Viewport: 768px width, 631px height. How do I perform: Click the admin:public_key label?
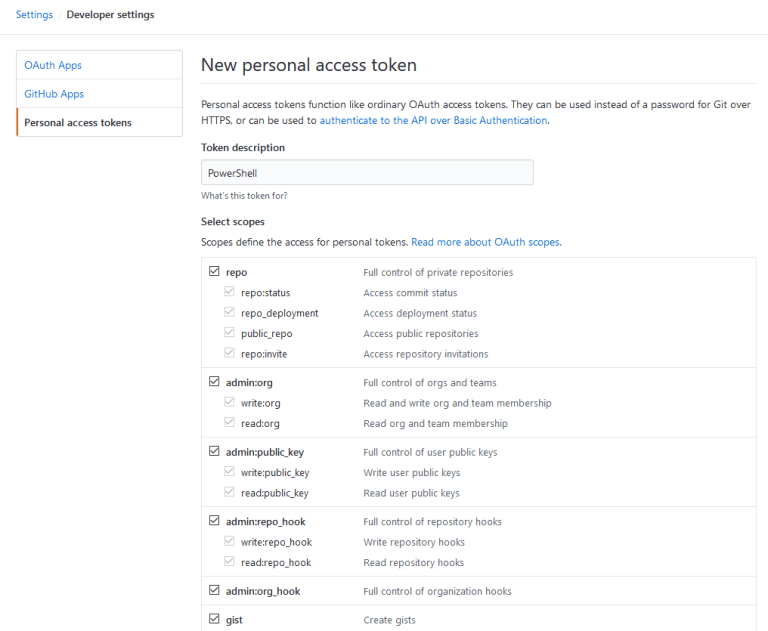pos(265,452)
